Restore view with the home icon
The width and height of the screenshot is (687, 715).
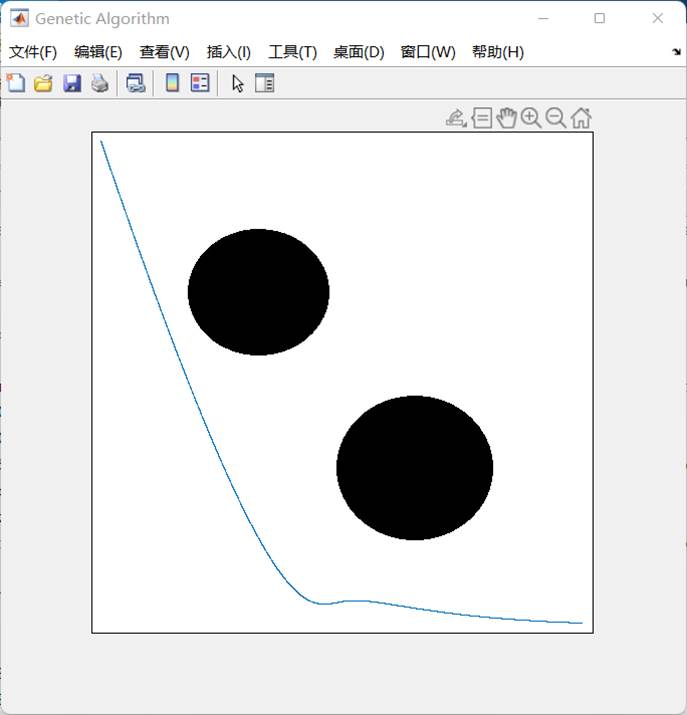(x=581, y=119)
